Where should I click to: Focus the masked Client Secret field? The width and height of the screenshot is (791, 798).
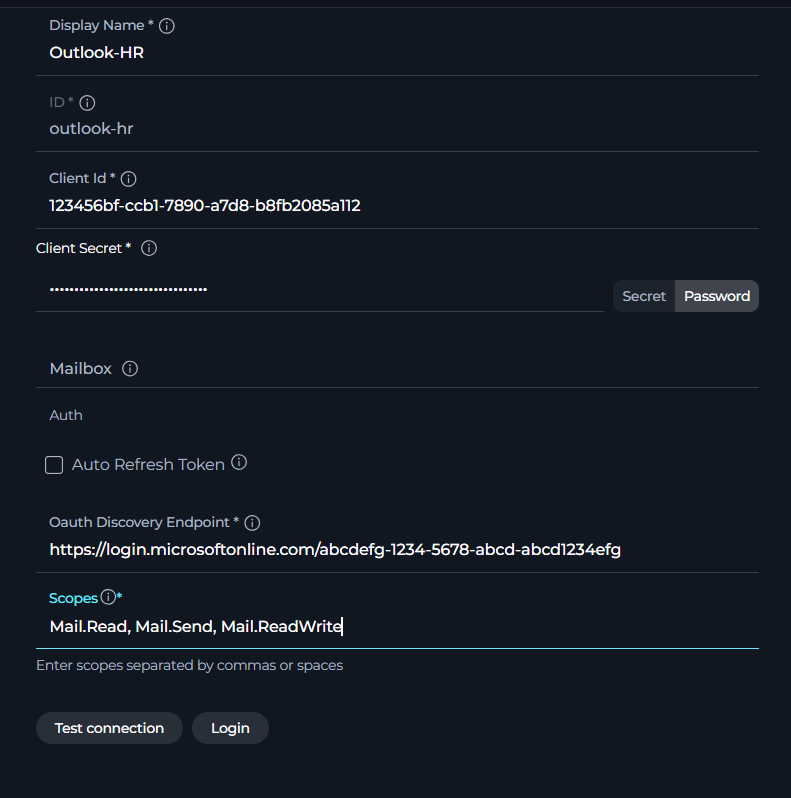click(320, 289)
